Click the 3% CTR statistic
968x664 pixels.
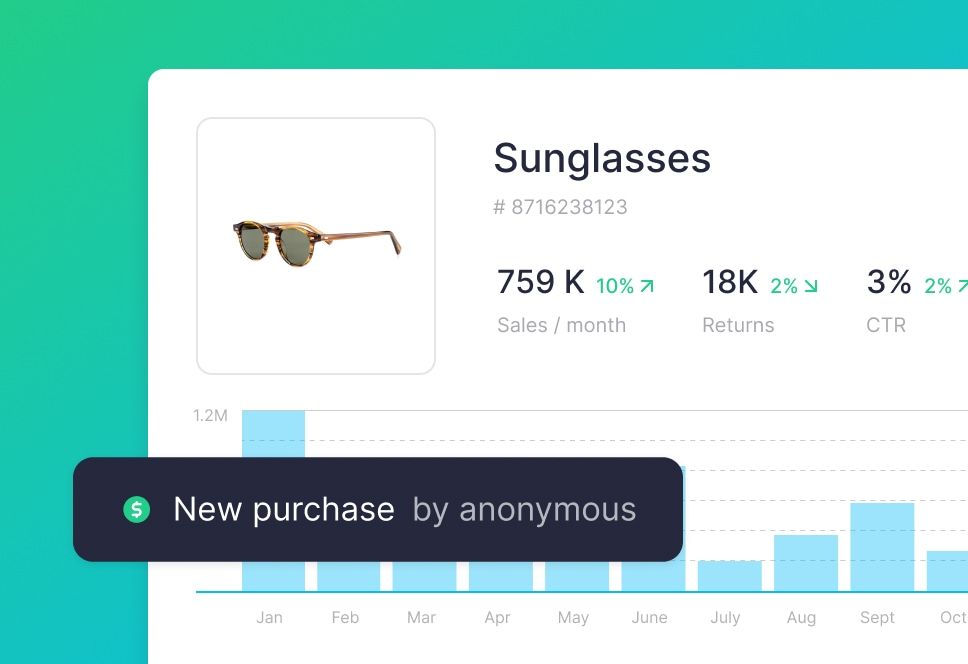pos(889,283)
